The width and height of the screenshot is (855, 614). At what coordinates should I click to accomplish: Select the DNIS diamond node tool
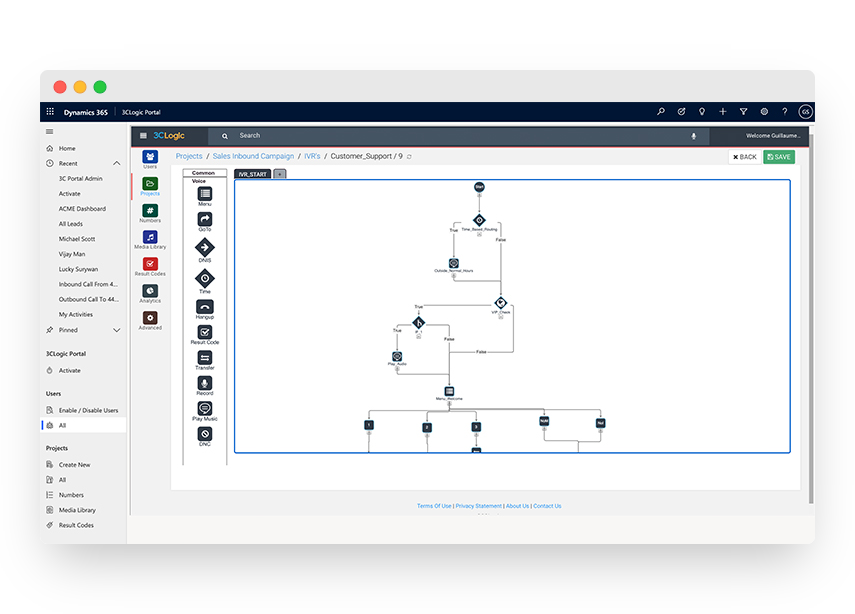click(204, 248)
